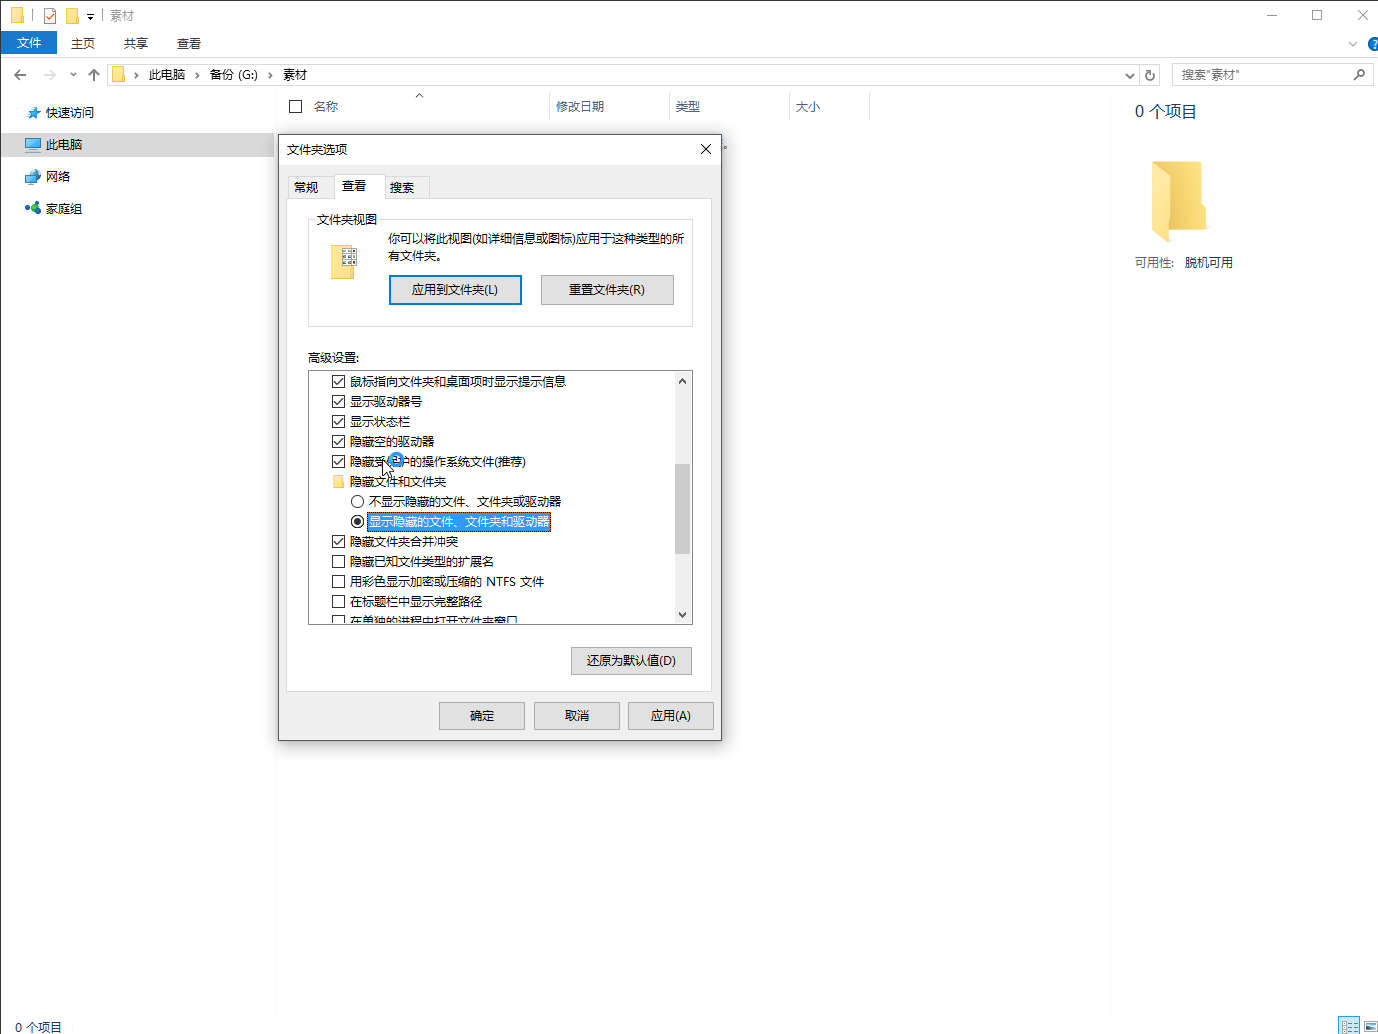Toggle Hide folder merge conflicts checkbox

(x=338, y=542)
